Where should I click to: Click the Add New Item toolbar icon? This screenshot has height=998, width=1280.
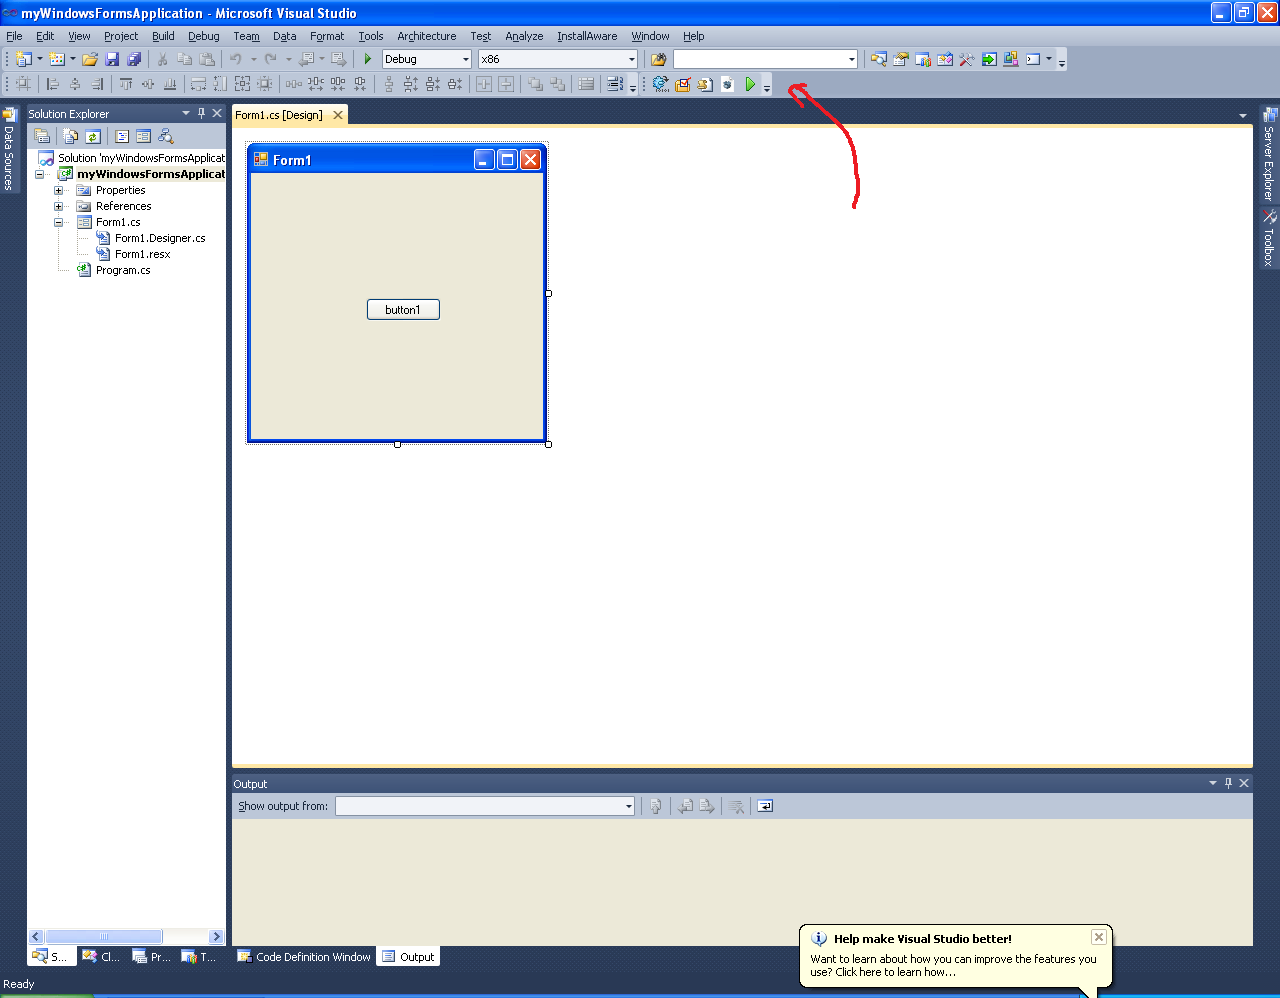click(x=57, y=59)
